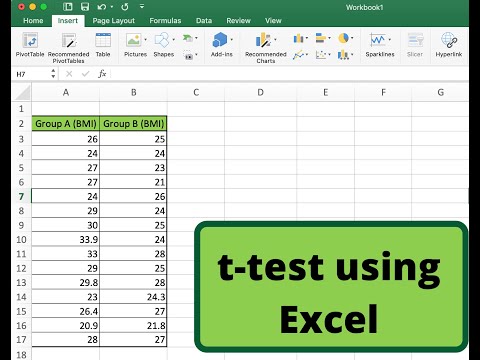Insert a combo chart
Viewport: 480px width, 360px height.
point(343,54)
